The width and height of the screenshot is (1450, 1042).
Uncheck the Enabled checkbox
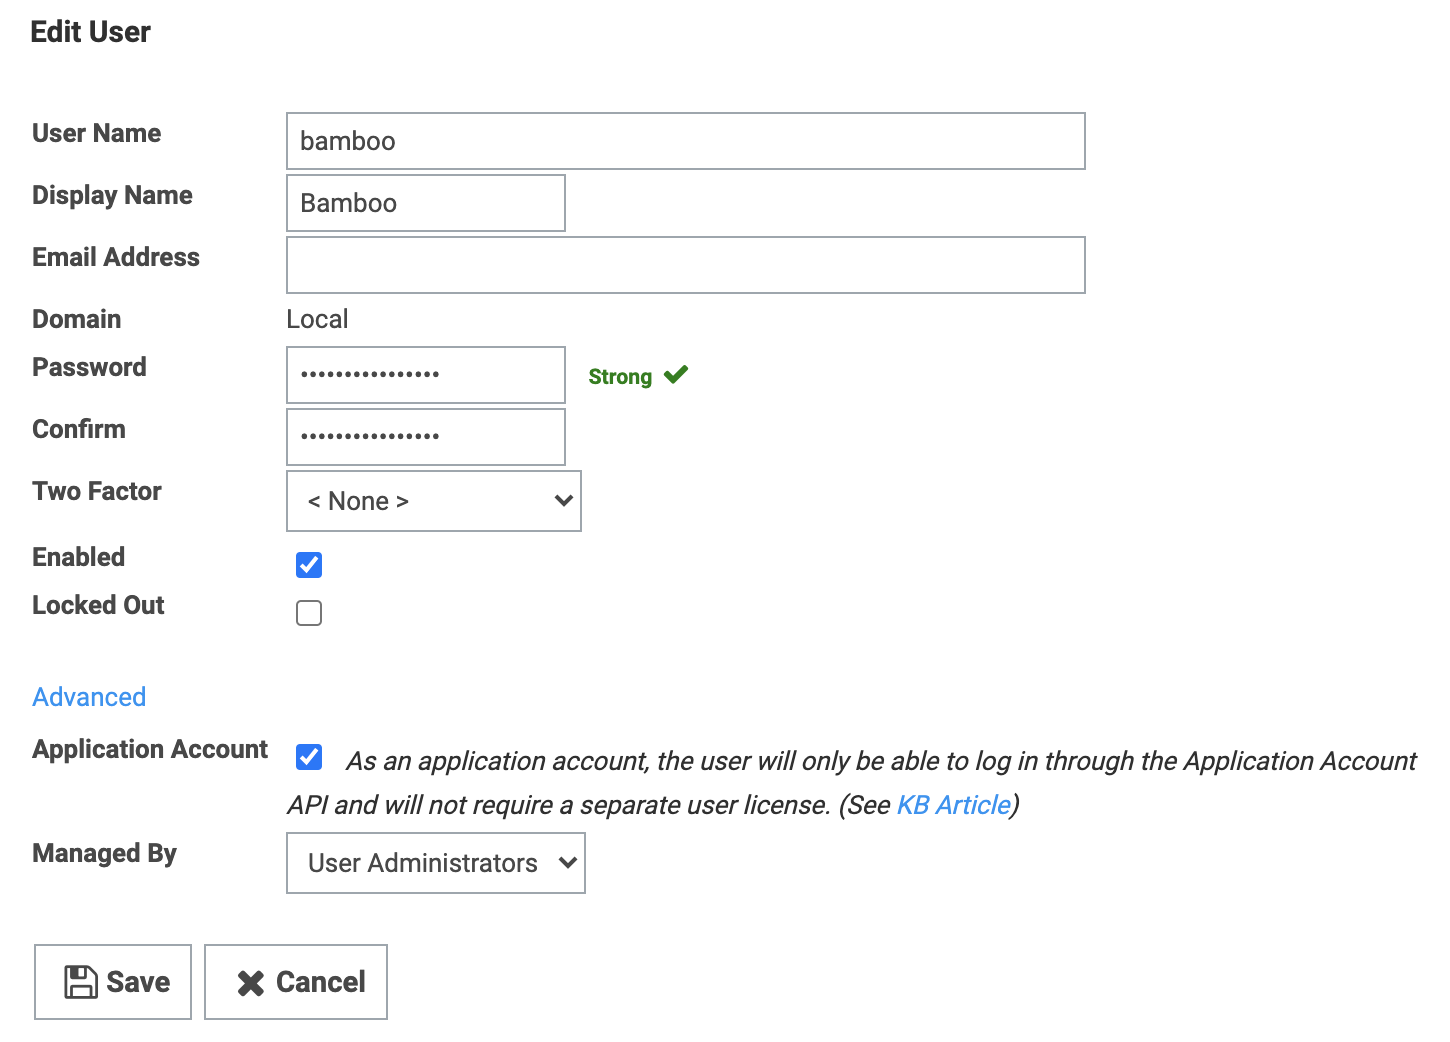[309, 565]
